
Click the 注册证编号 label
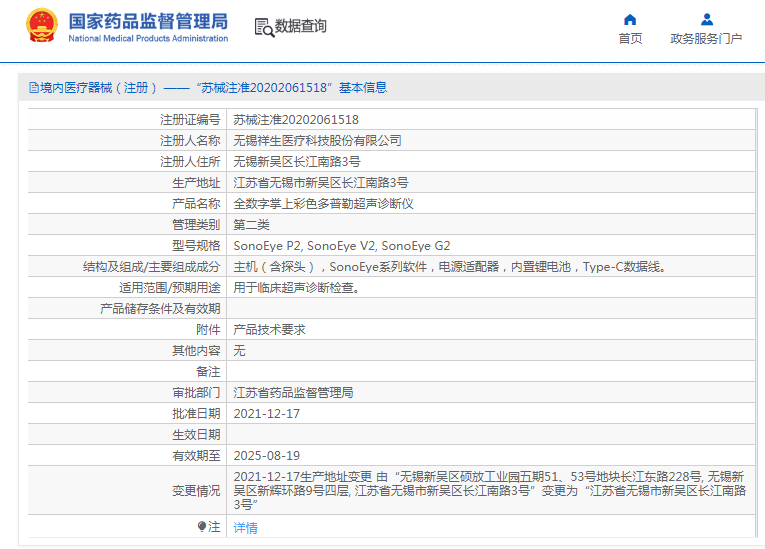point(190,120)
